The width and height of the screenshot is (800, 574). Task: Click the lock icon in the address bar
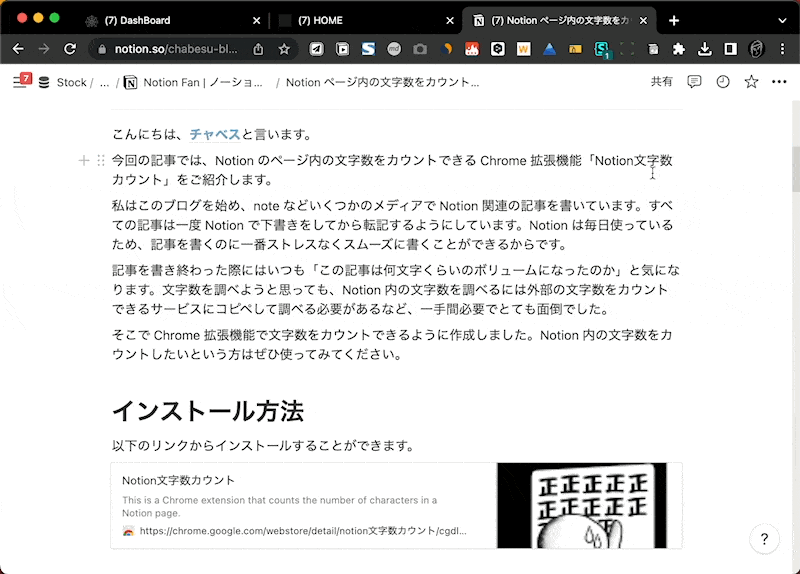pyautogui.click(x=102, y=49)
